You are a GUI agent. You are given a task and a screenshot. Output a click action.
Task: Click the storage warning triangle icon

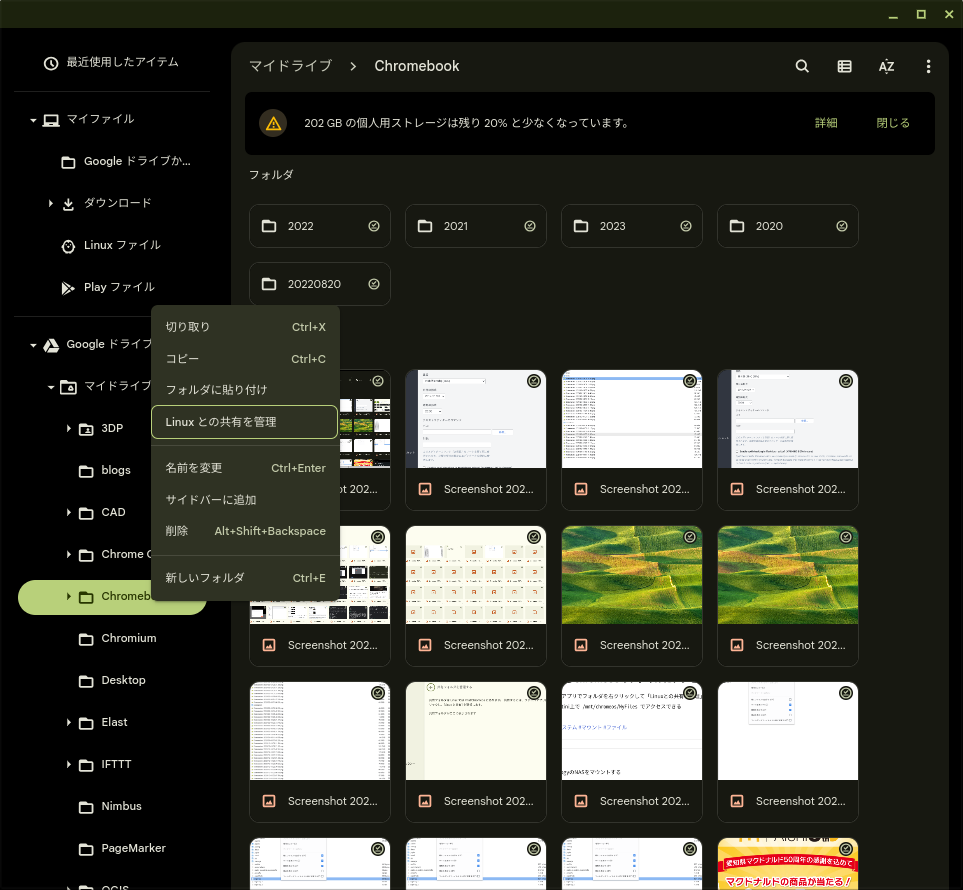[x=273, y=123]
